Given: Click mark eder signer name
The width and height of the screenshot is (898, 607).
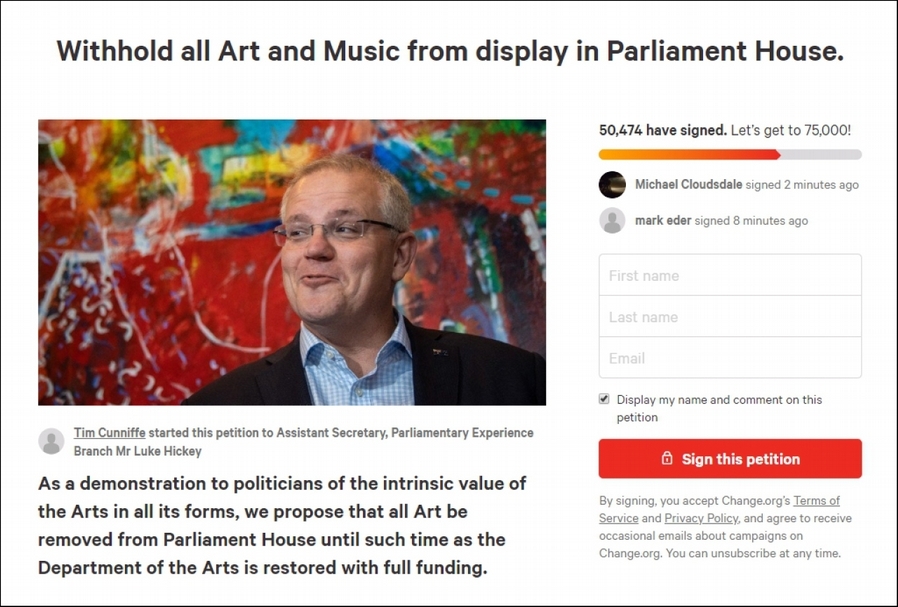Looking at the screenshot, I should tap(662, 221).
